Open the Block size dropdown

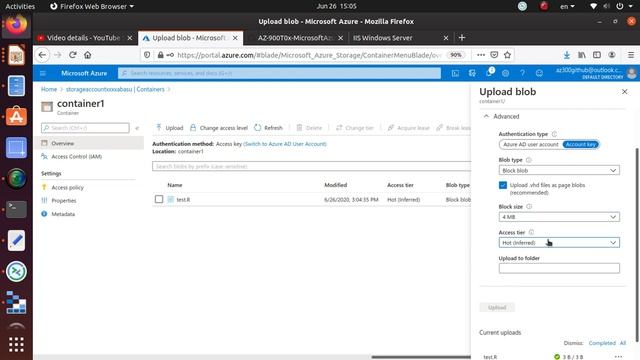coord(559,217)
